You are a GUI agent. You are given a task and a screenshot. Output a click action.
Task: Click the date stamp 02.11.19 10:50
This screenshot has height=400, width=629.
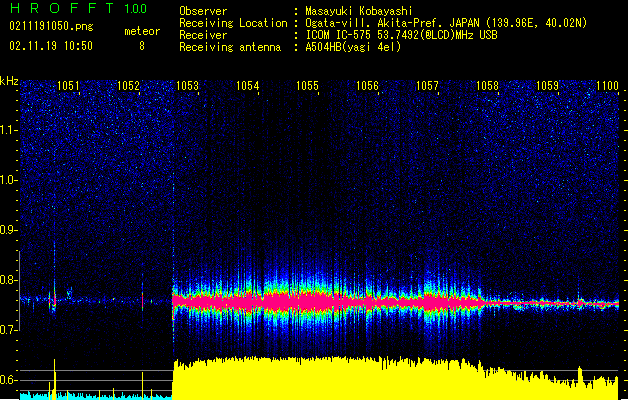[x=51, y=45]
